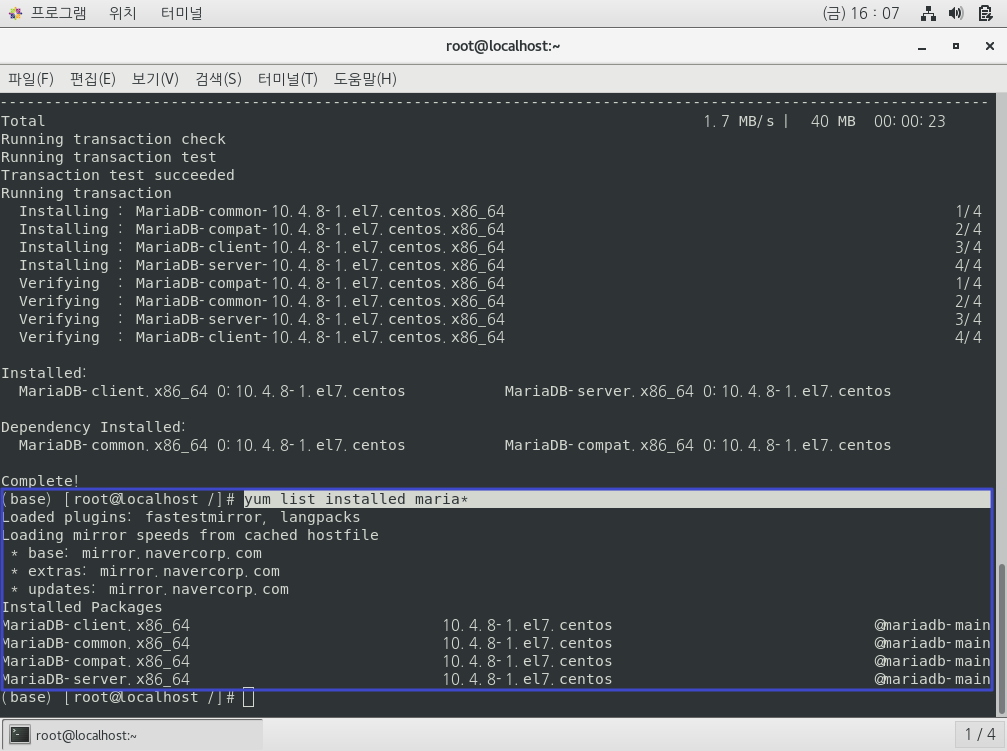Click the 'Installing : MariaDB-client' line

(x=262, y=247)
